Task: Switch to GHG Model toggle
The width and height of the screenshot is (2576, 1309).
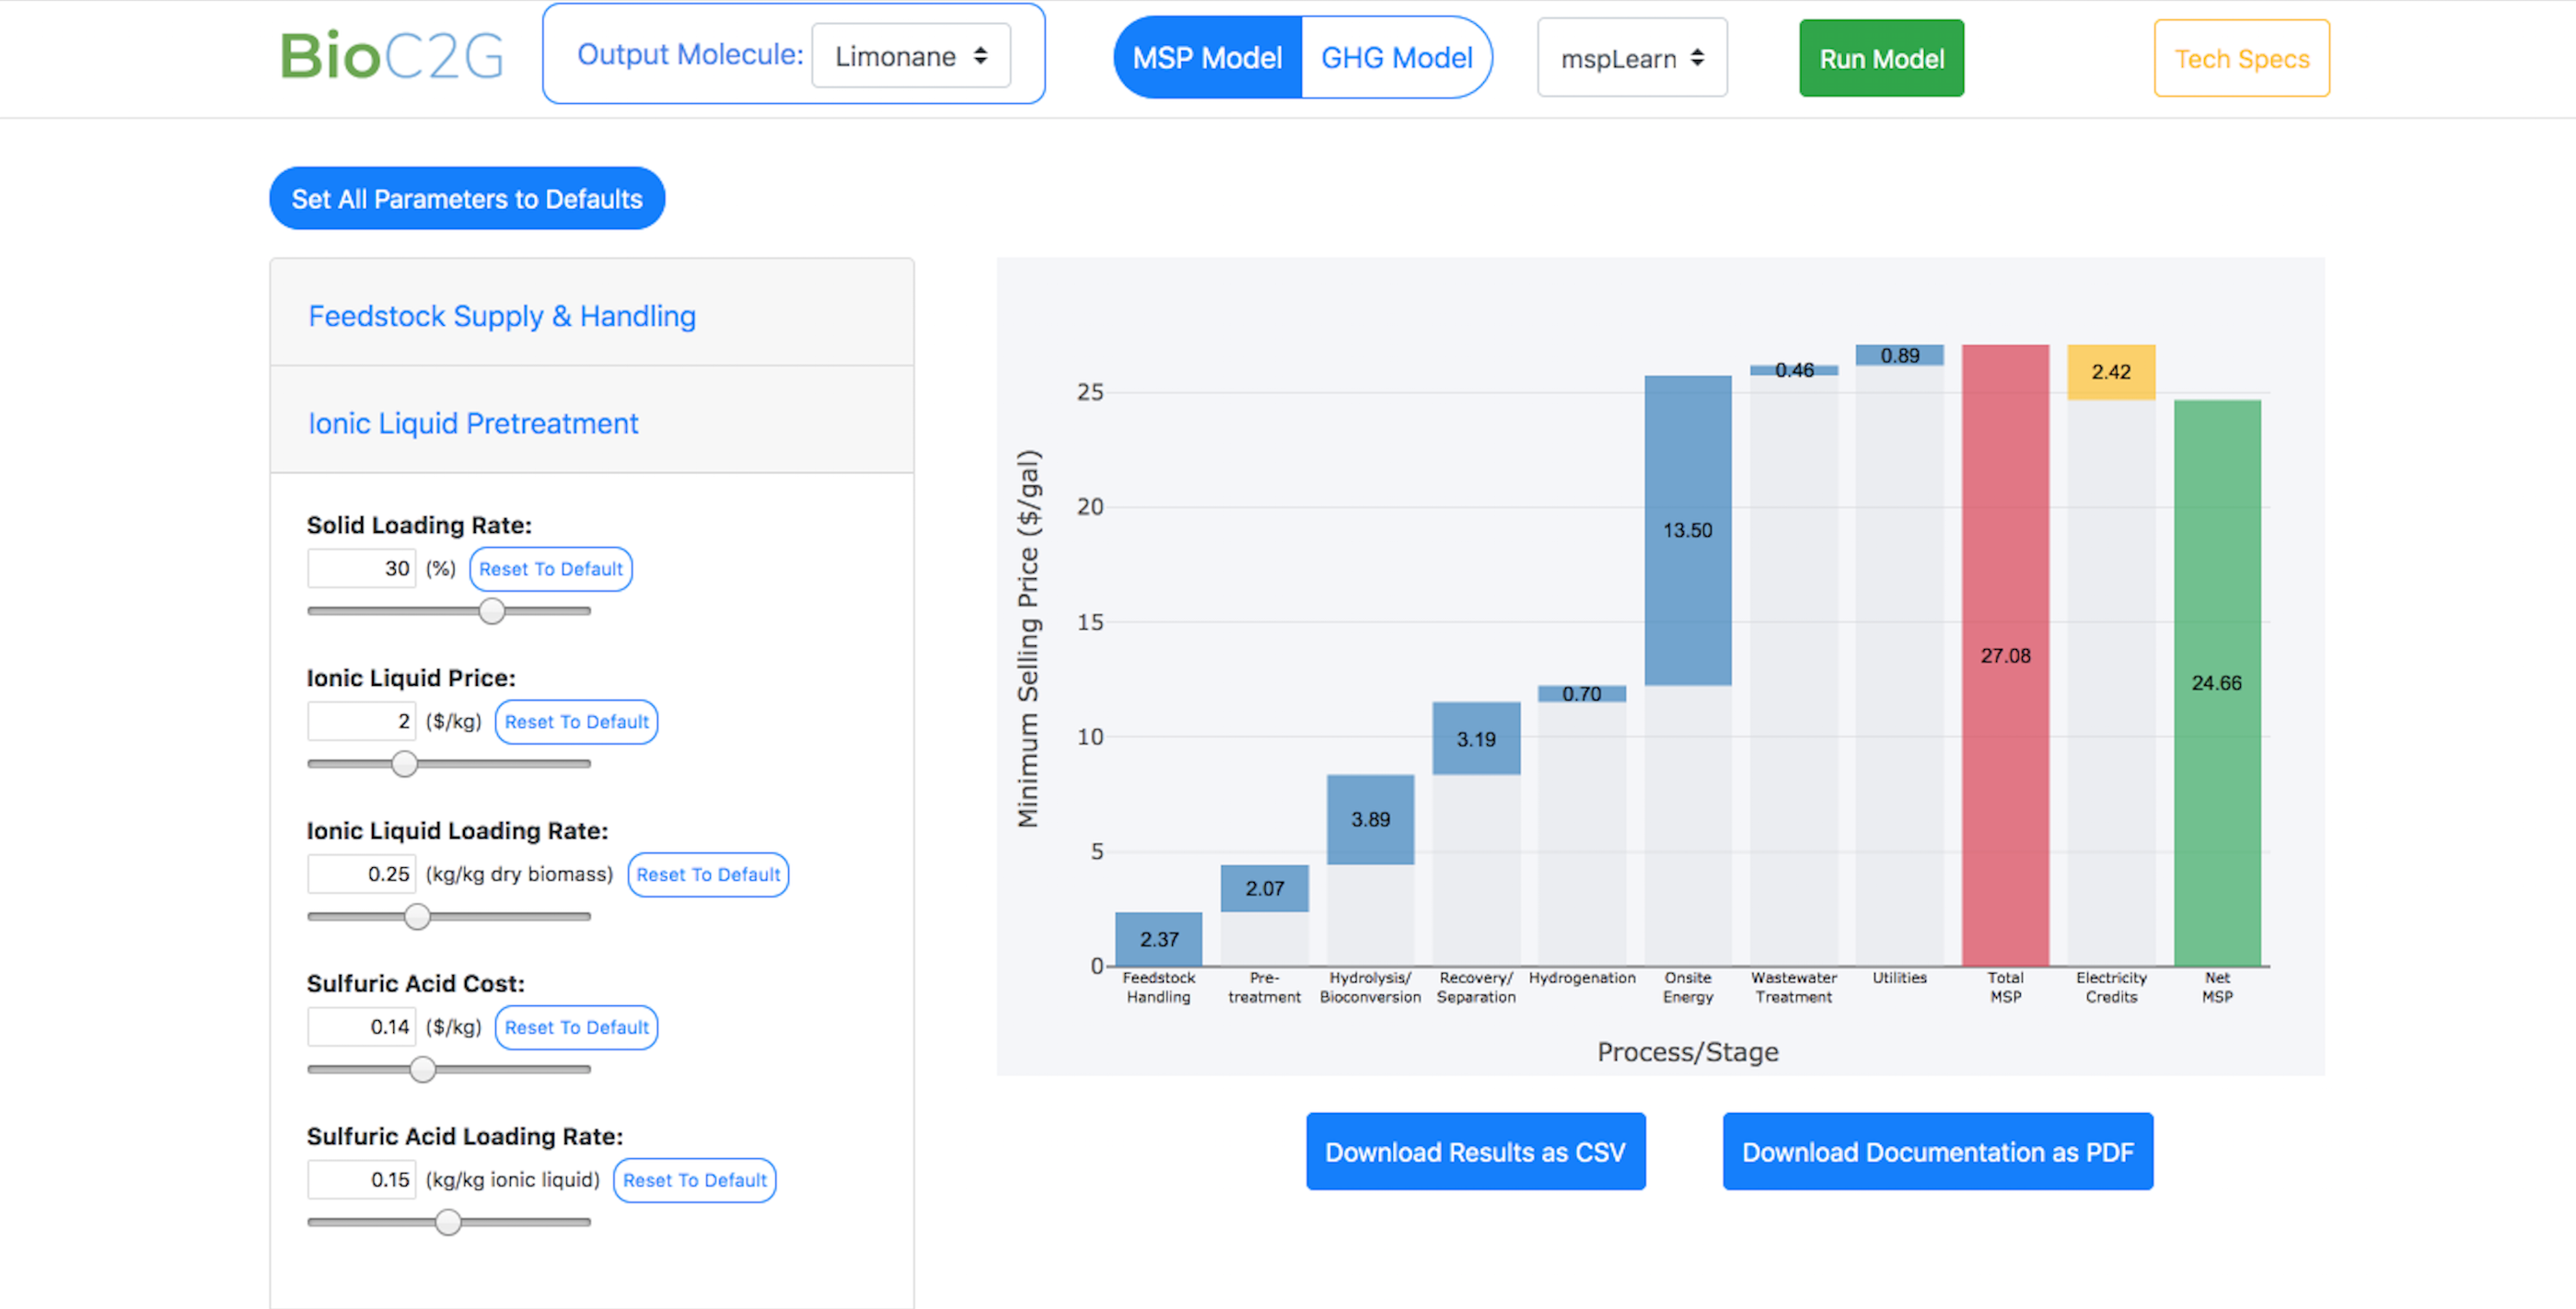Action: pos(1396,58)
